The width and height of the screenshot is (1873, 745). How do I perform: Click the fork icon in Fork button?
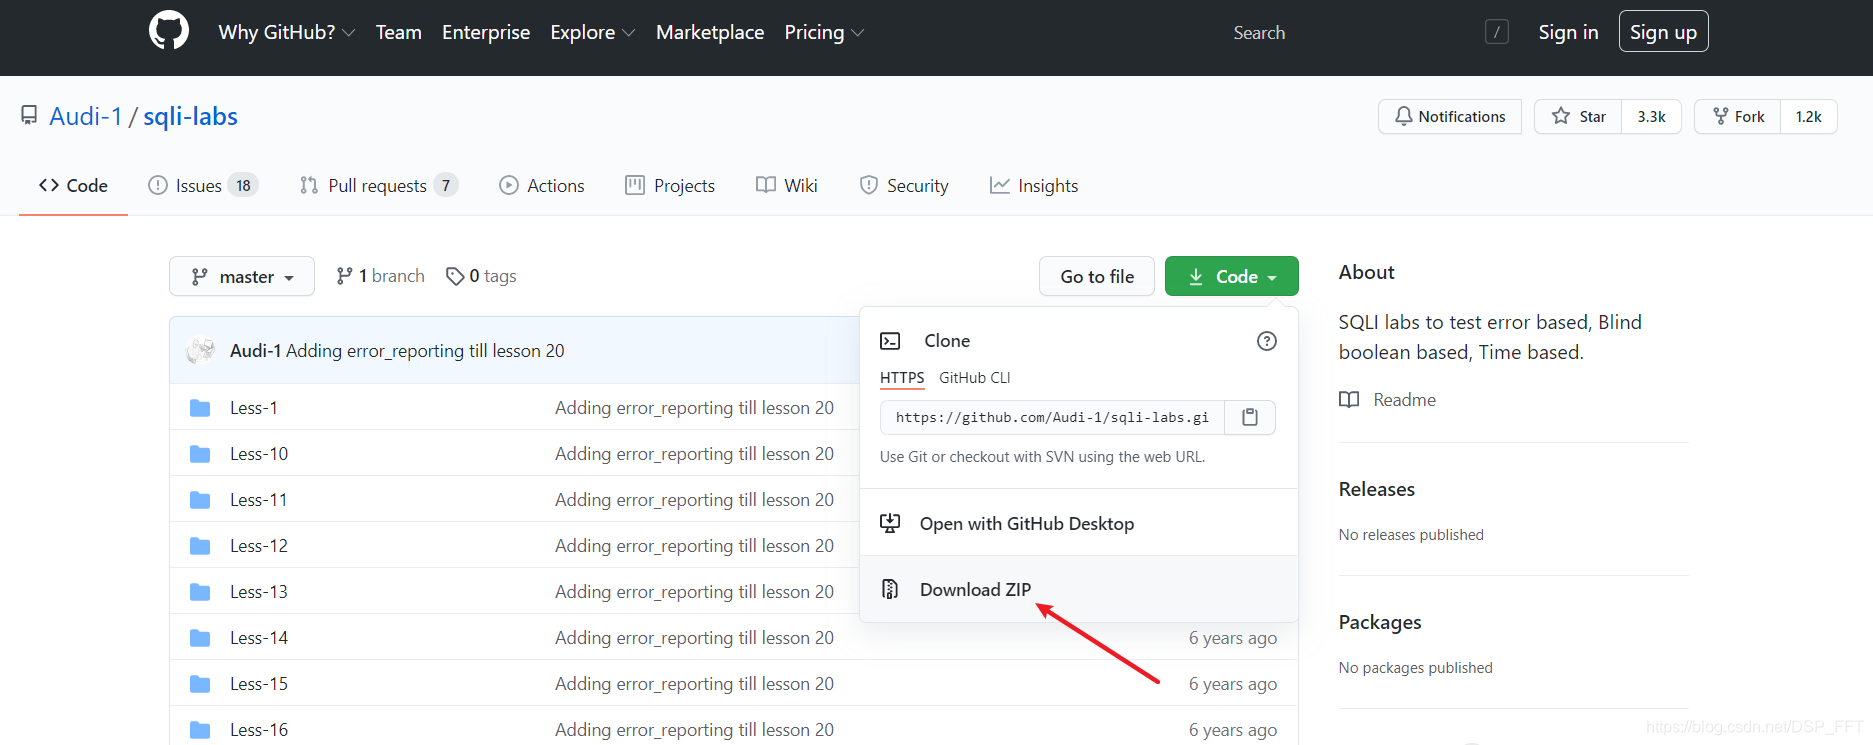tap(1721, 116)
